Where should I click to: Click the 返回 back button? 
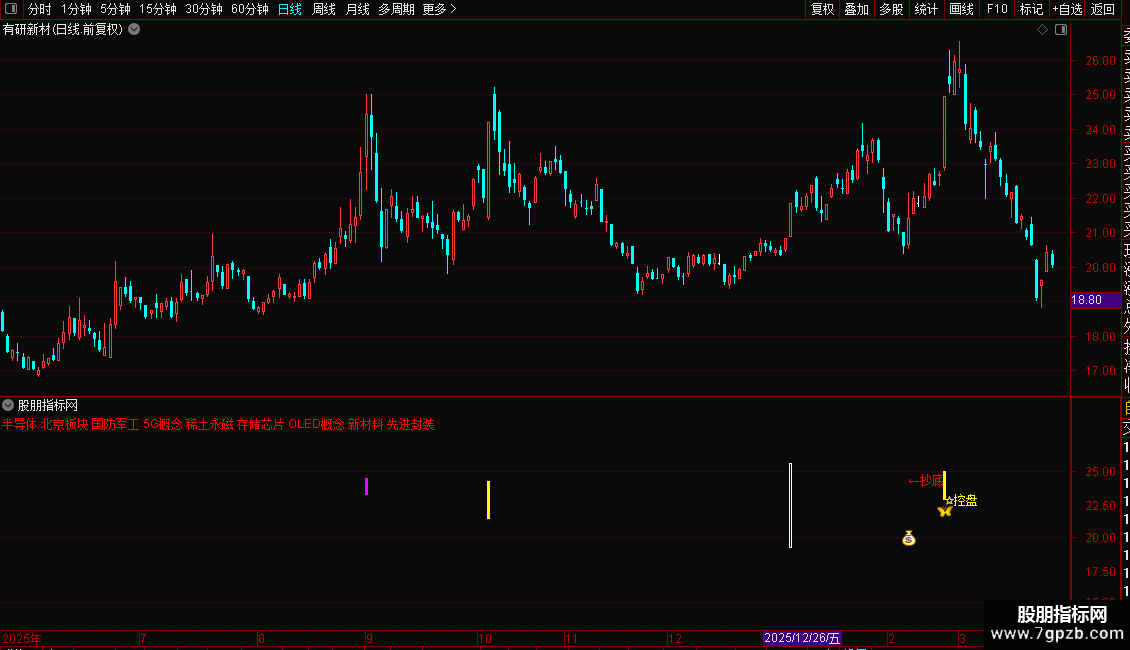coord(1103,9)
